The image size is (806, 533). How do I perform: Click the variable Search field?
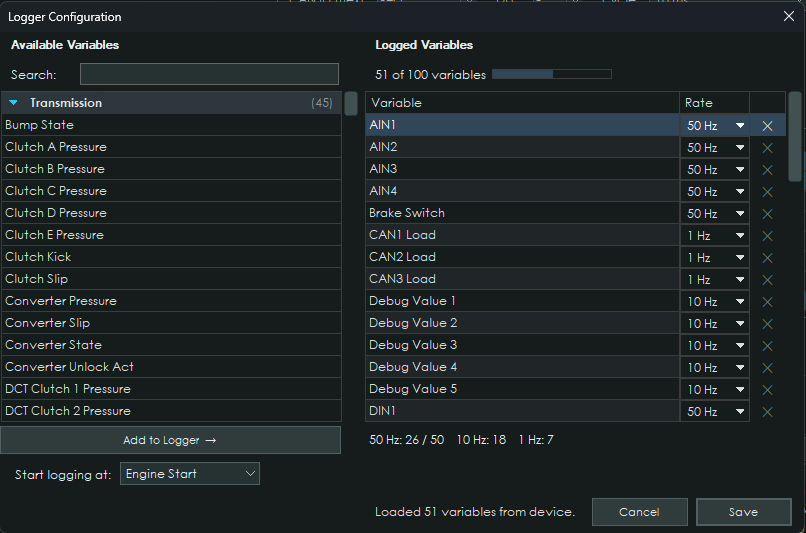pyautogui.click(x=209, y=74)
